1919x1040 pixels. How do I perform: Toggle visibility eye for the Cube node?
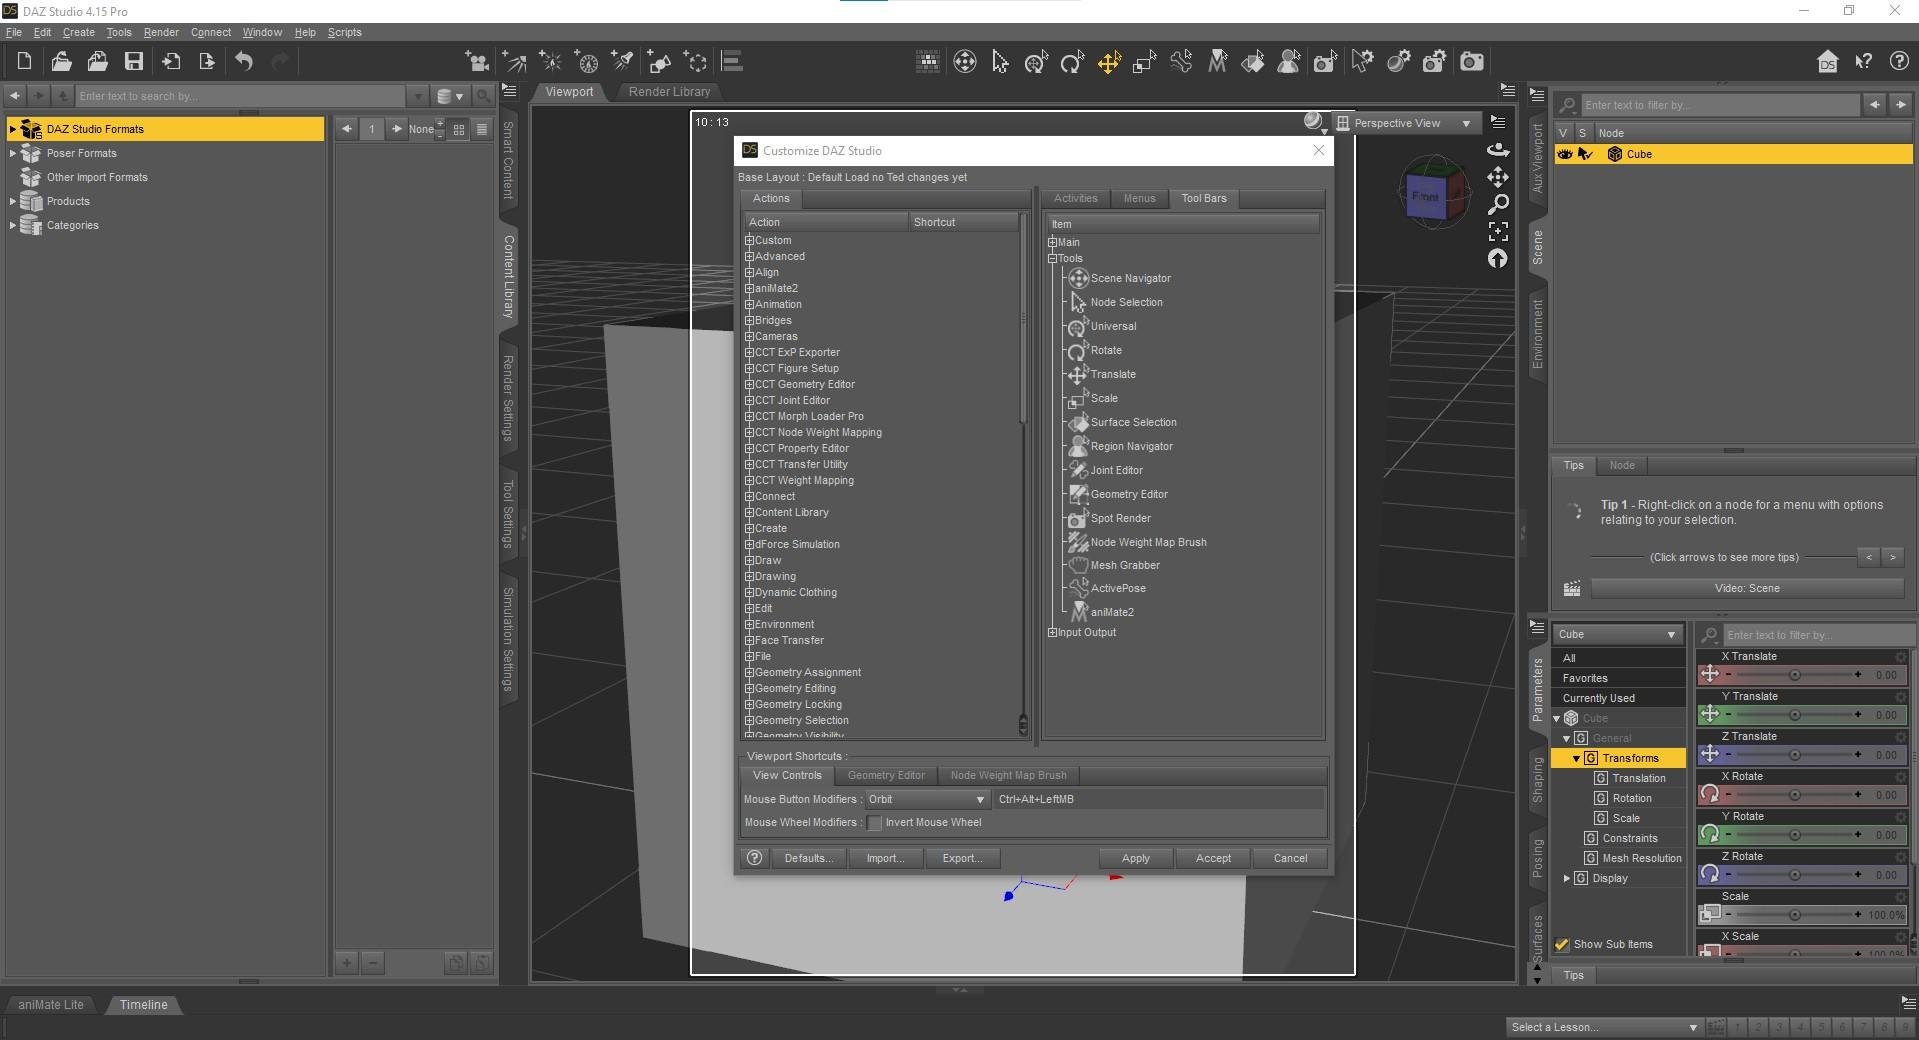pyautogui.click(x=1565, y=154)
